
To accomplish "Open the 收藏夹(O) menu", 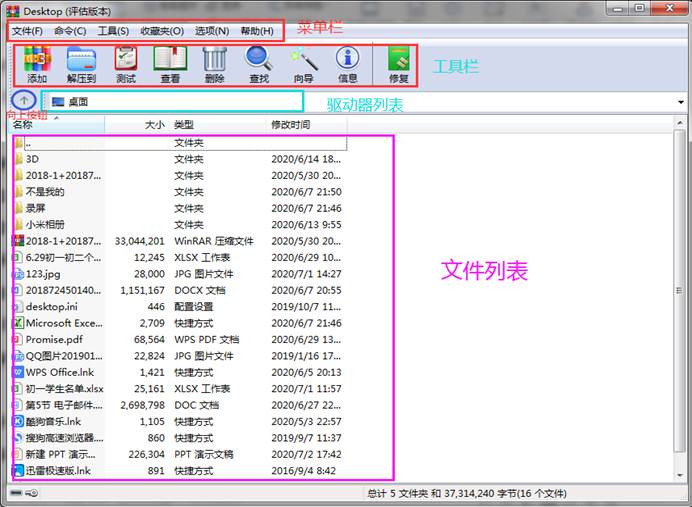I will [x=162, y=31].
